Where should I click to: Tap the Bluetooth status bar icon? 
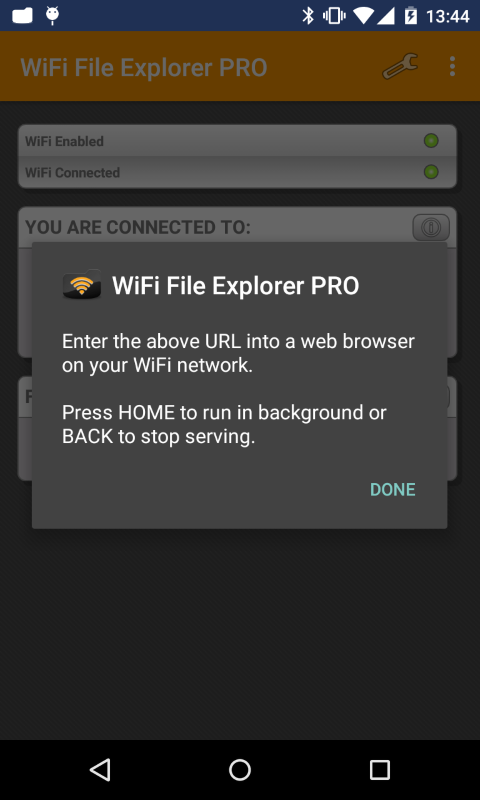pos(308,16)
